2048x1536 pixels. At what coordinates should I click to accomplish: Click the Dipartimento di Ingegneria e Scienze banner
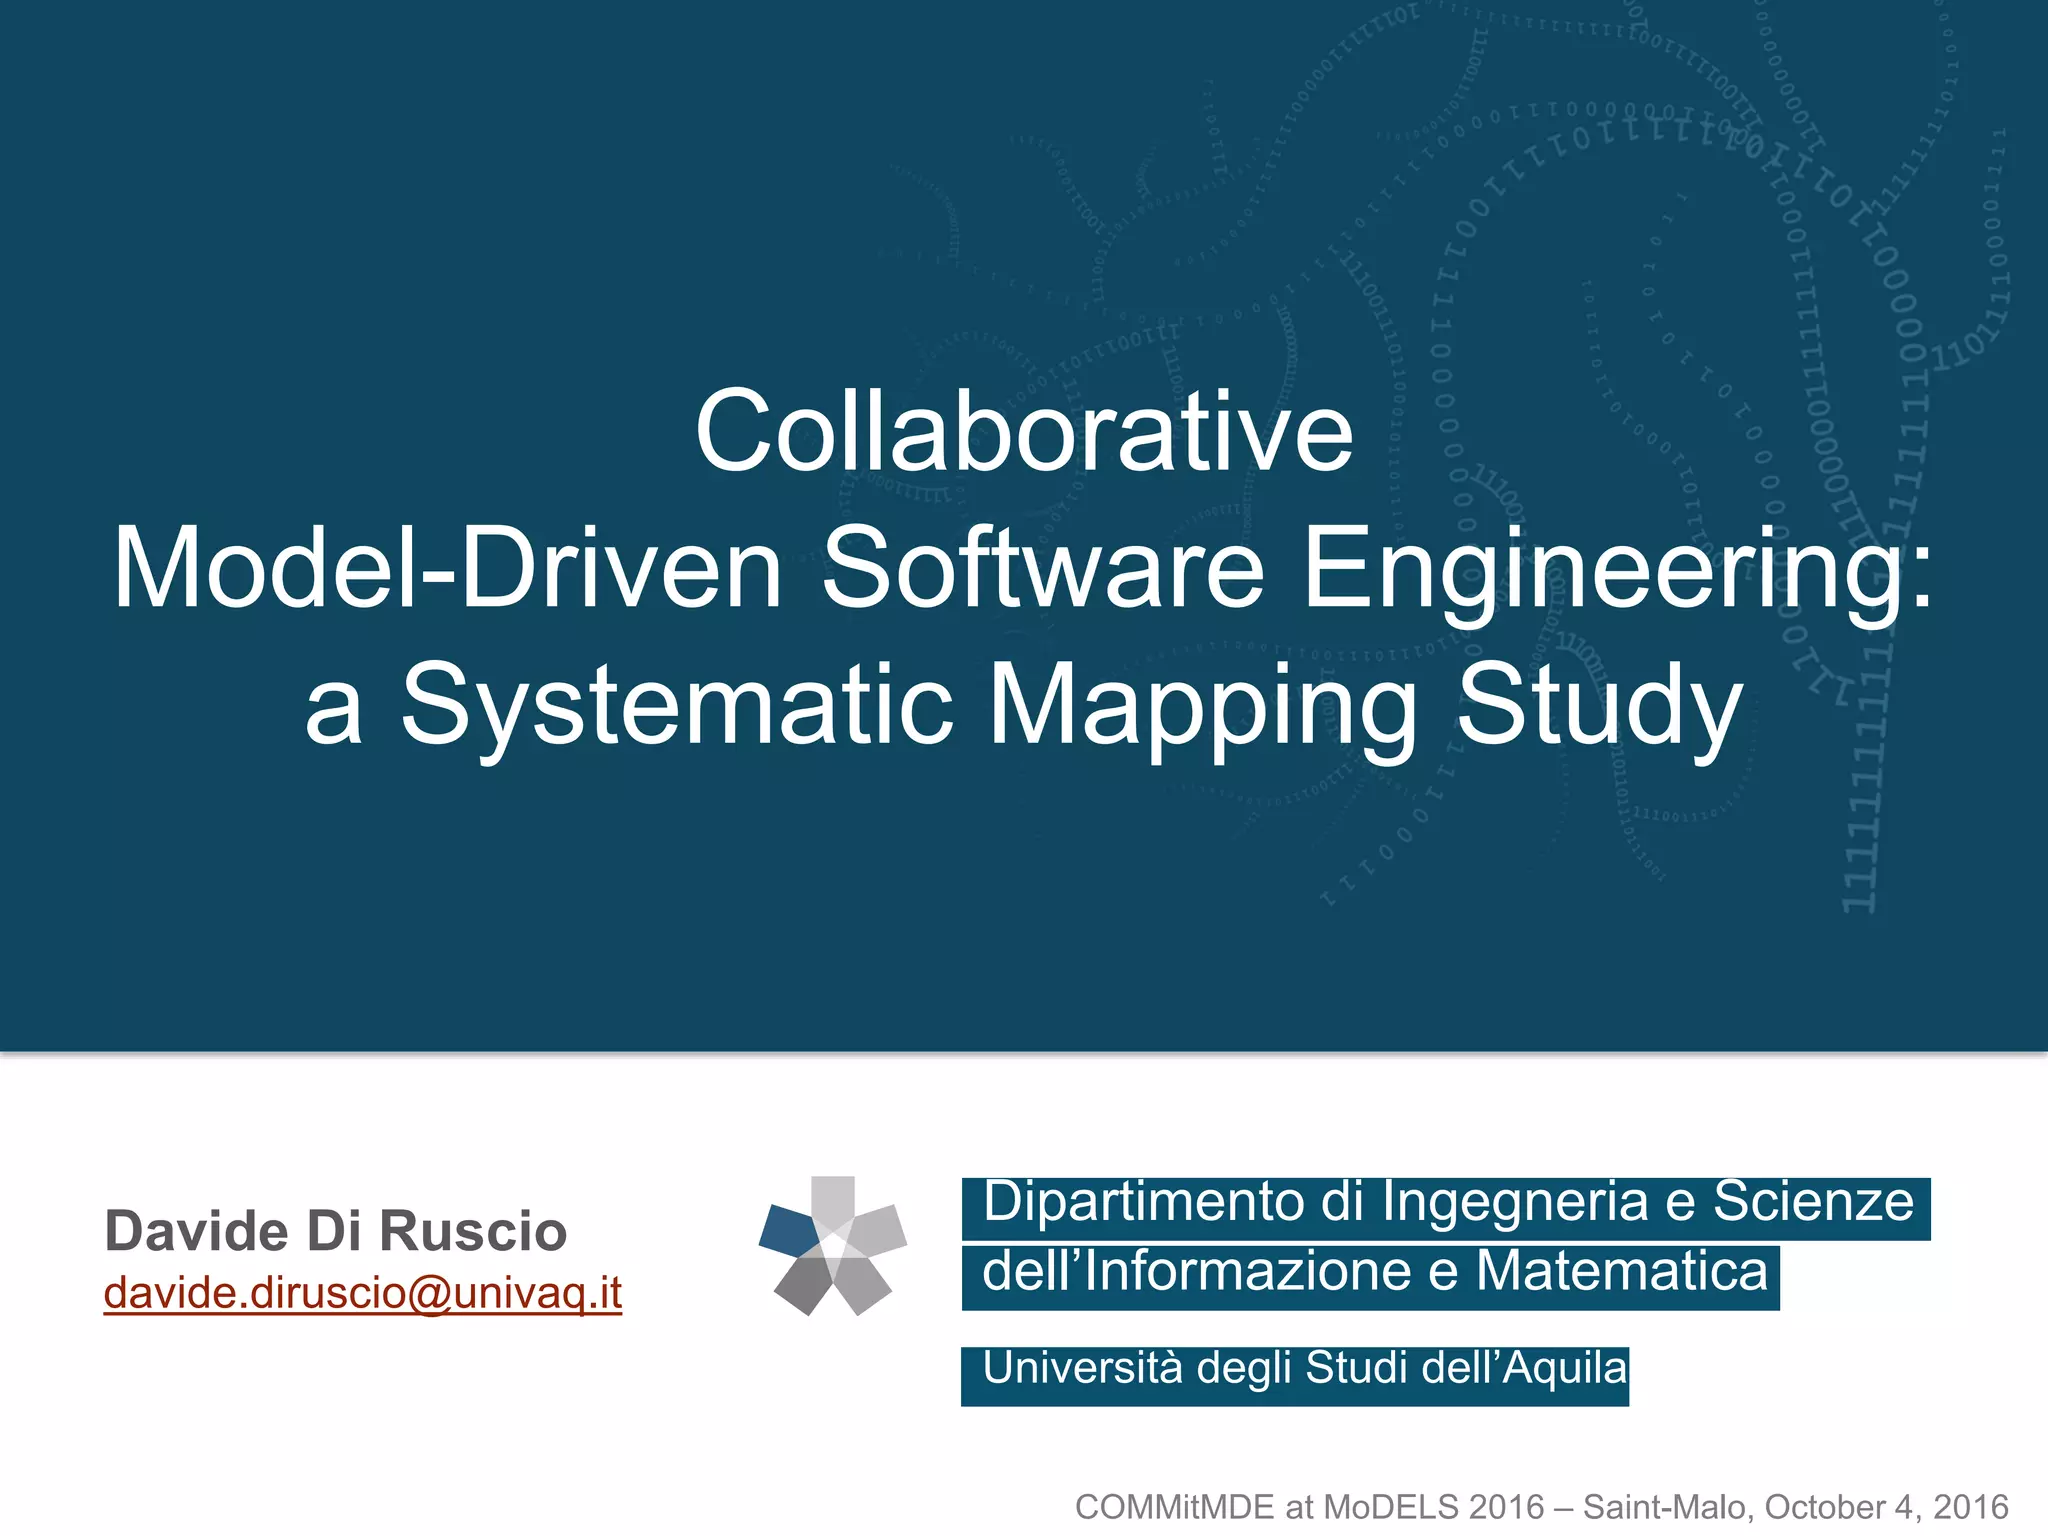1445,1207
